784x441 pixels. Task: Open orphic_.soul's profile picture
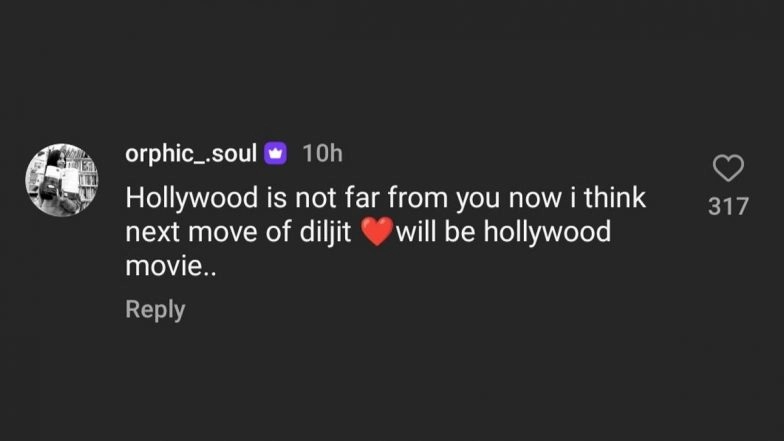[61, 179]
